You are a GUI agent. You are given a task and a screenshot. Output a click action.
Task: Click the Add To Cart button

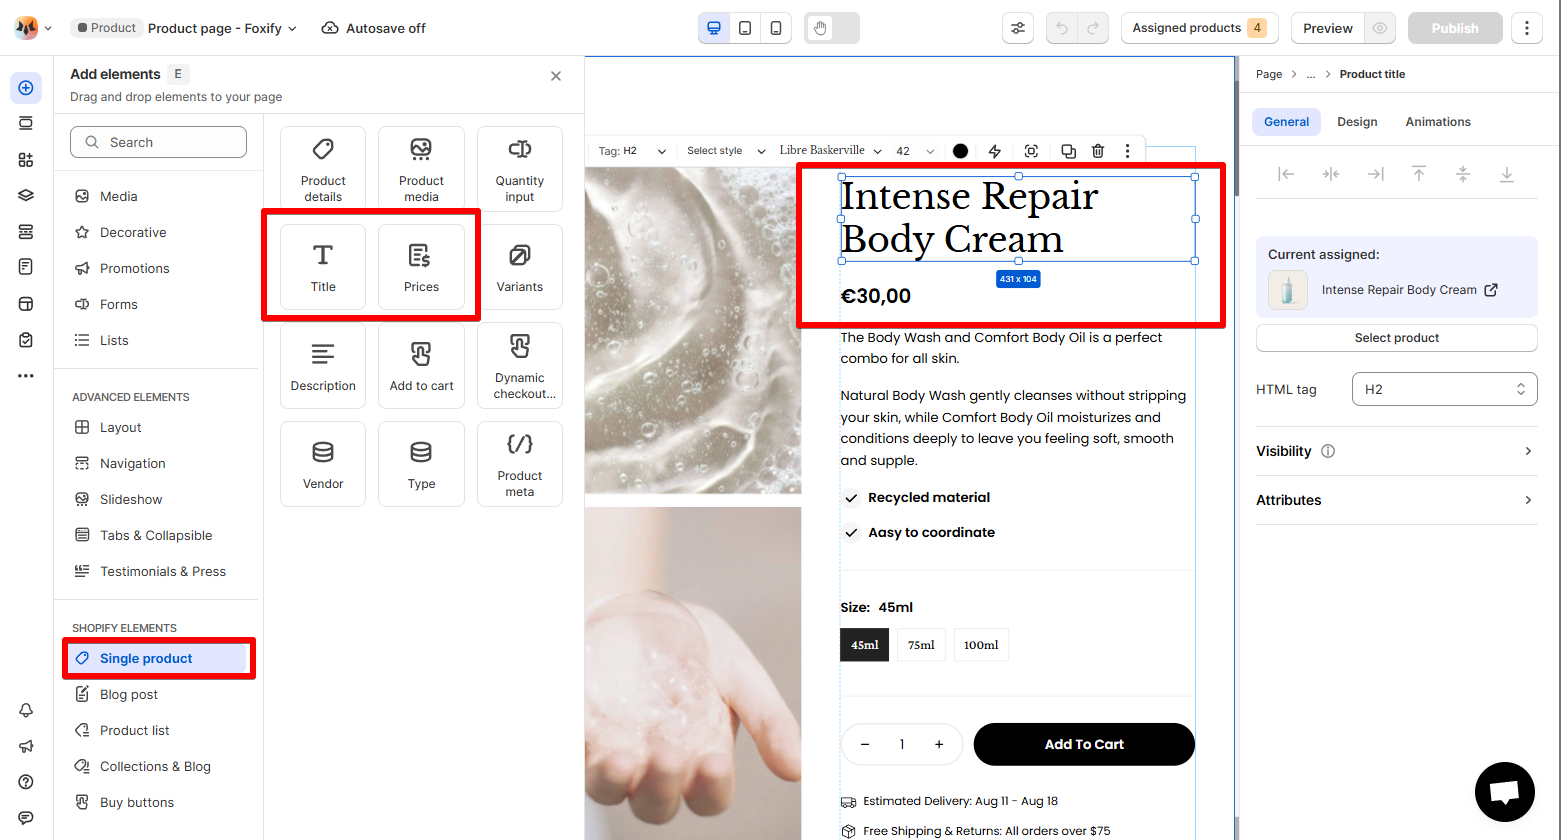point(1084,744)
